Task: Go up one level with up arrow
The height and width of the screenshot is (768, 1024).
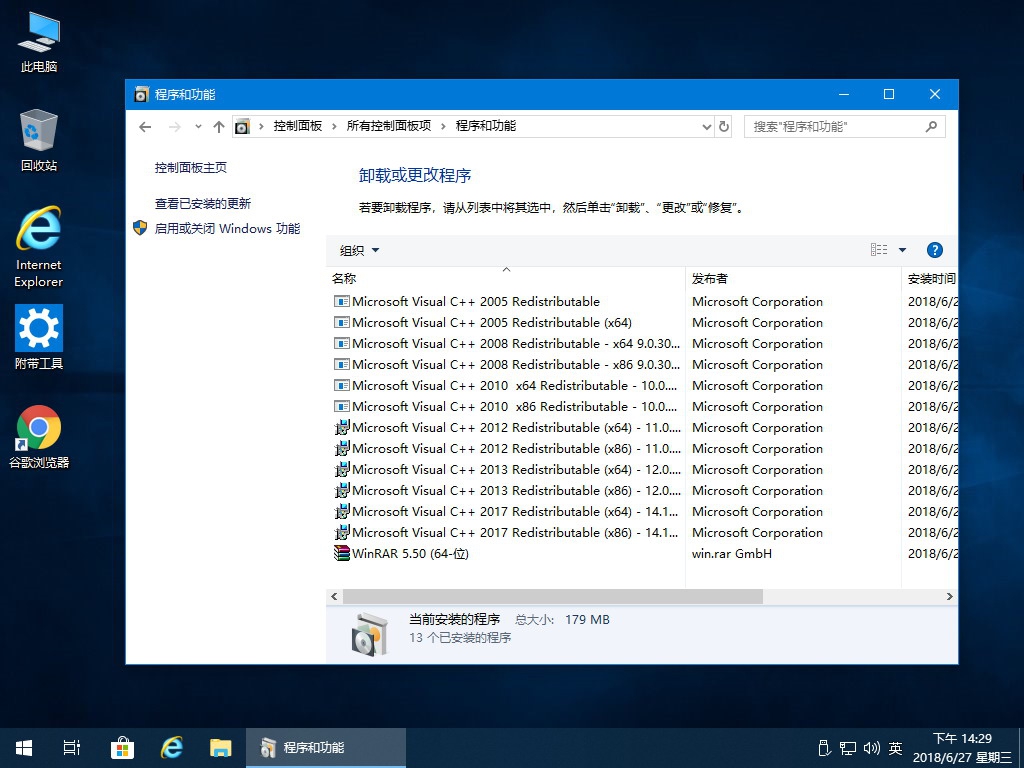Action: tap(219, 127)
